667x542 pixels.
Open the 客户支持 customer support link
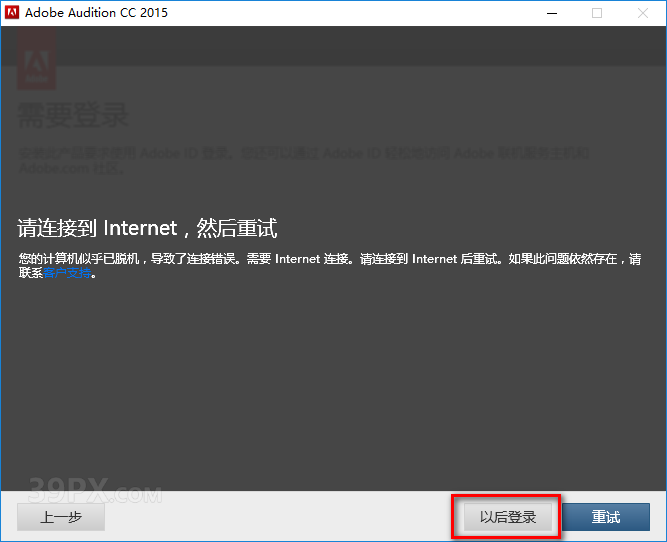click(67, 273)
